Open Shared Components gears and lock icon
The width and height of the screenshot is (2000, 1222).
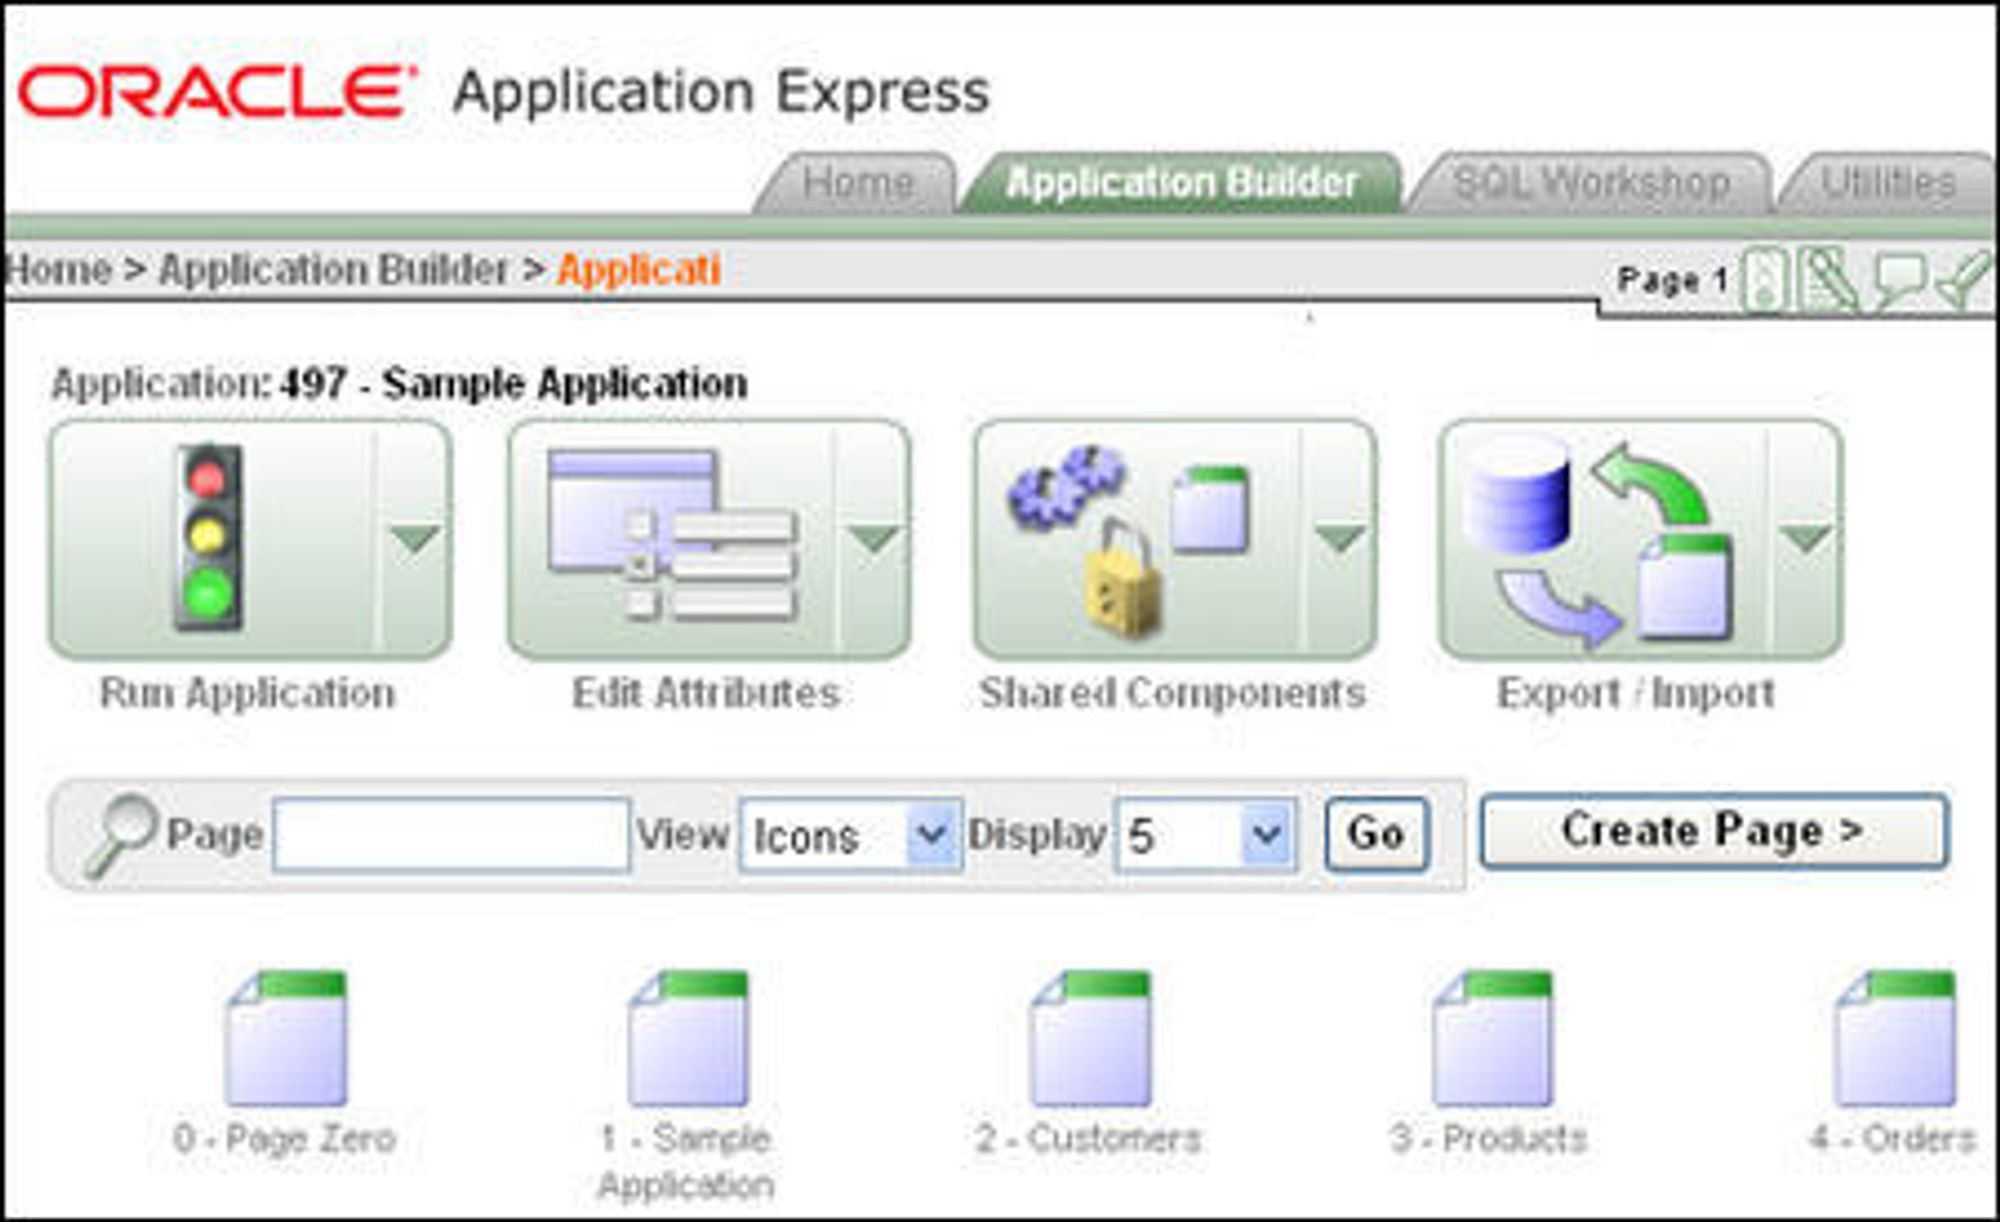coord(1130,540)
